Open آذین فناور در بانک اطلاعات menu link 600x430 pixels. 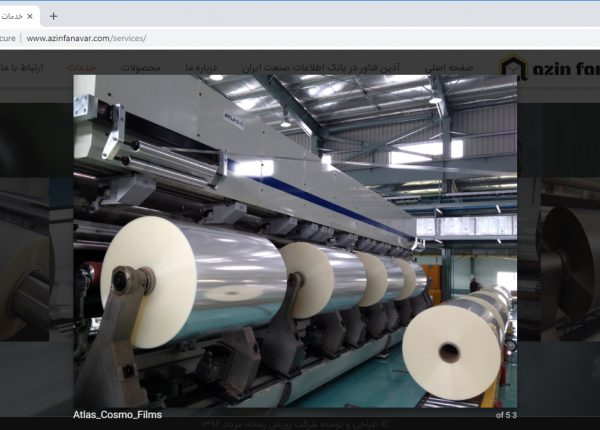click(322, 67)
